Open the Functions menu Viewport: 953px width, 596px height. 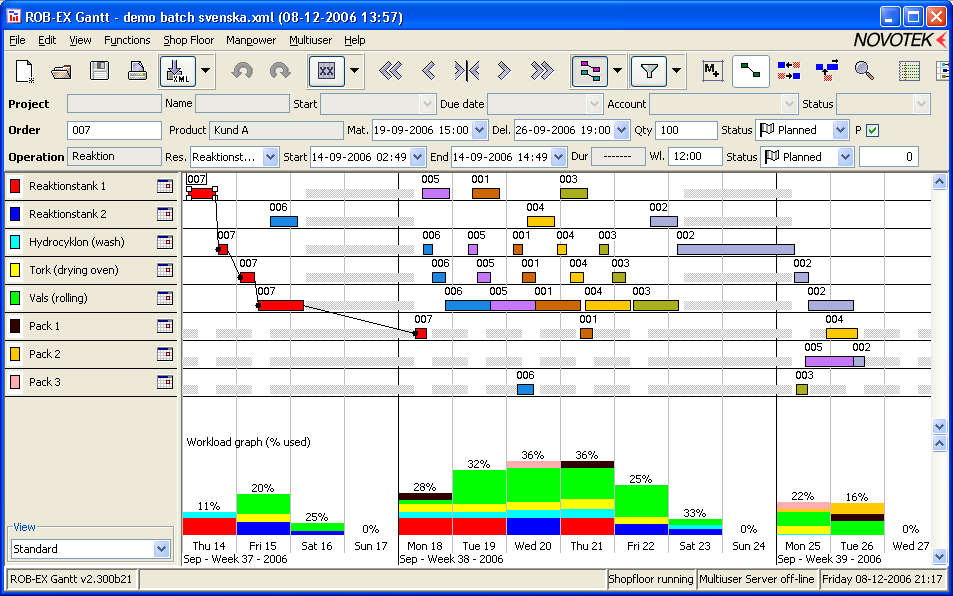pyautogui.click(x=127, y=40)
